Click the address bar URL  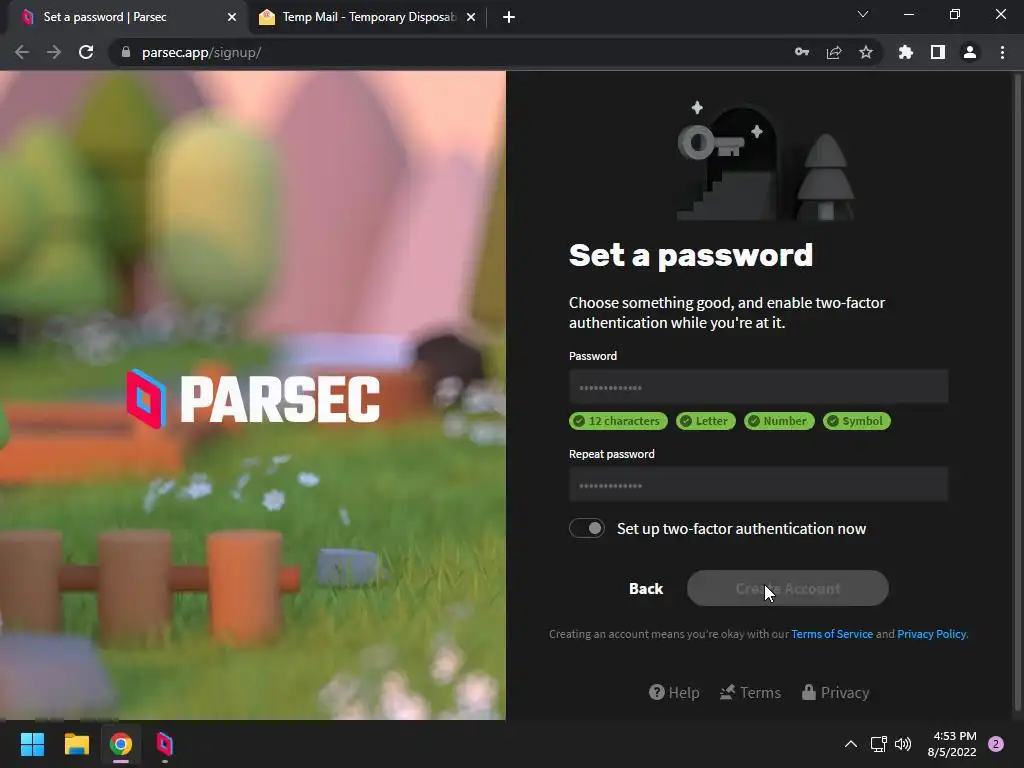click(202, 52)
